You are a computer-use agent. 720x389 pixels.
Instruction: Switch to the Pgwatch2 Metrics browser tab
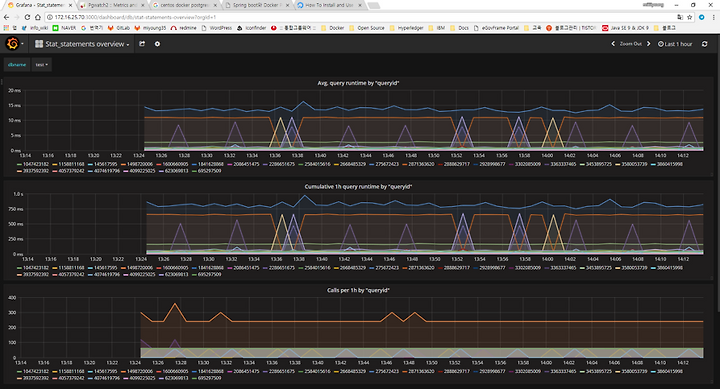point(111,5)
